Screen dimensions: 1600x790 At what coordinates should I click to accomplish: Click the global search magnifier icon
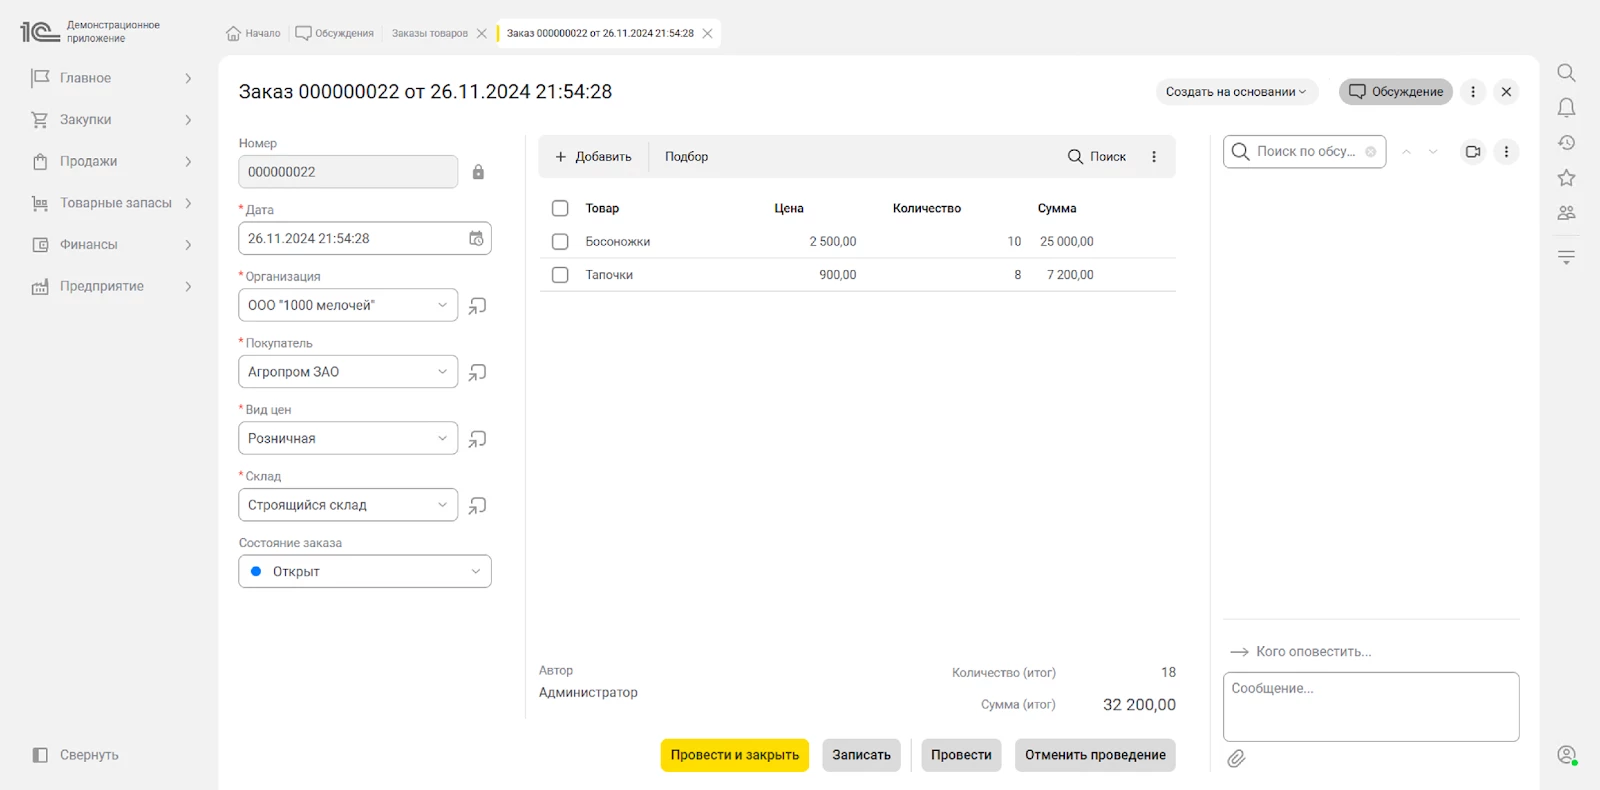[x=1566, y=73]
